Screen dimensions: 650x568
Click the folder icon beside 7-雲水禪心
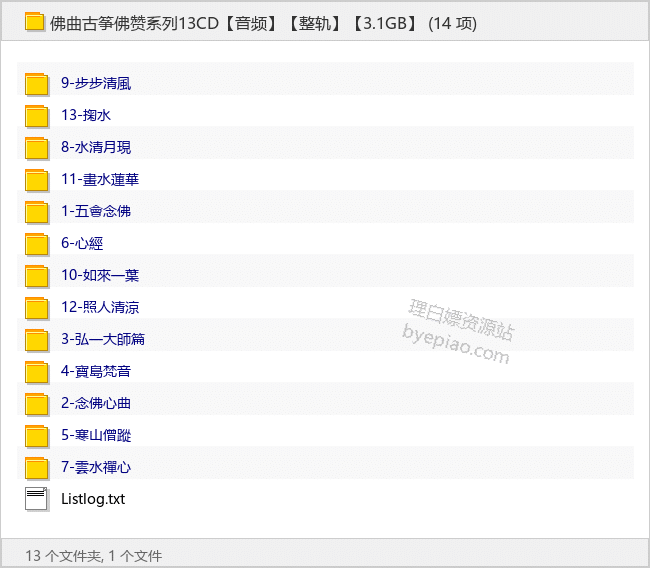click(36, 468)
